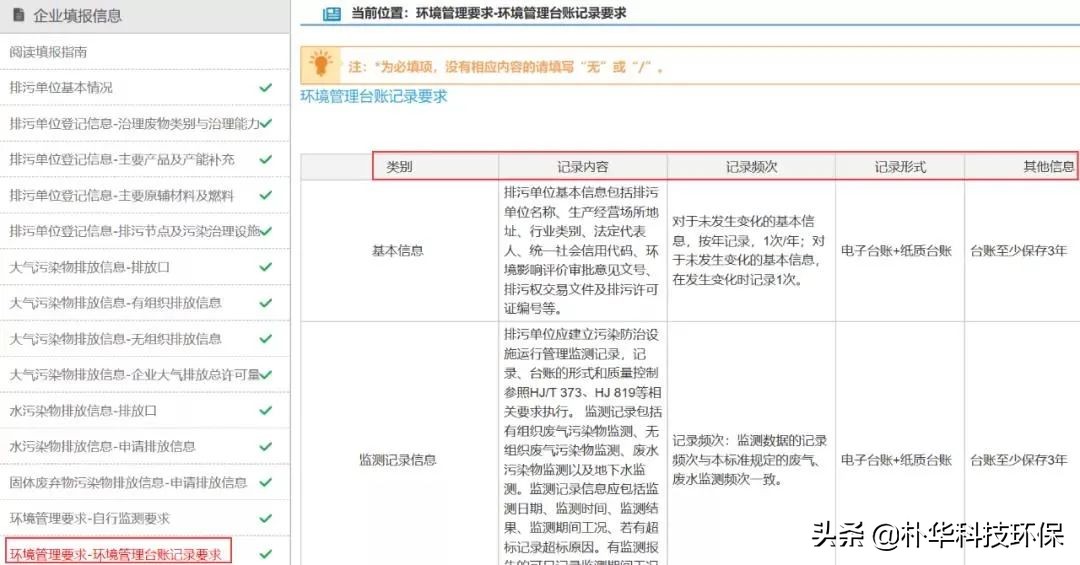This screenshot has height=565, width=1080.
Task: Select 排污单位登记信息-排污节点及污染治理设施
Action: (134, 231)
